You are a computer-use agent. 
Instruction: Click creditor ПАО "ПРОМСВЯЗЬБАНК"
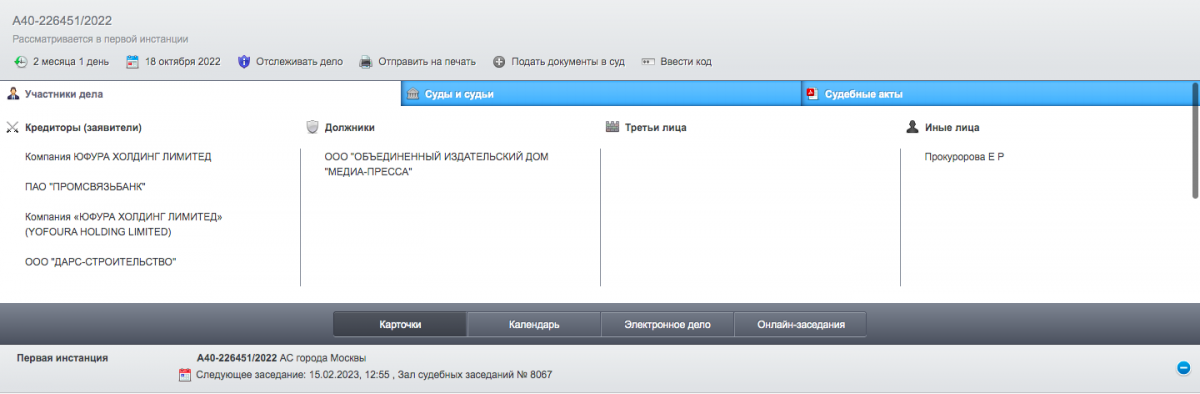pyautogui.click(x=85, y=187)
